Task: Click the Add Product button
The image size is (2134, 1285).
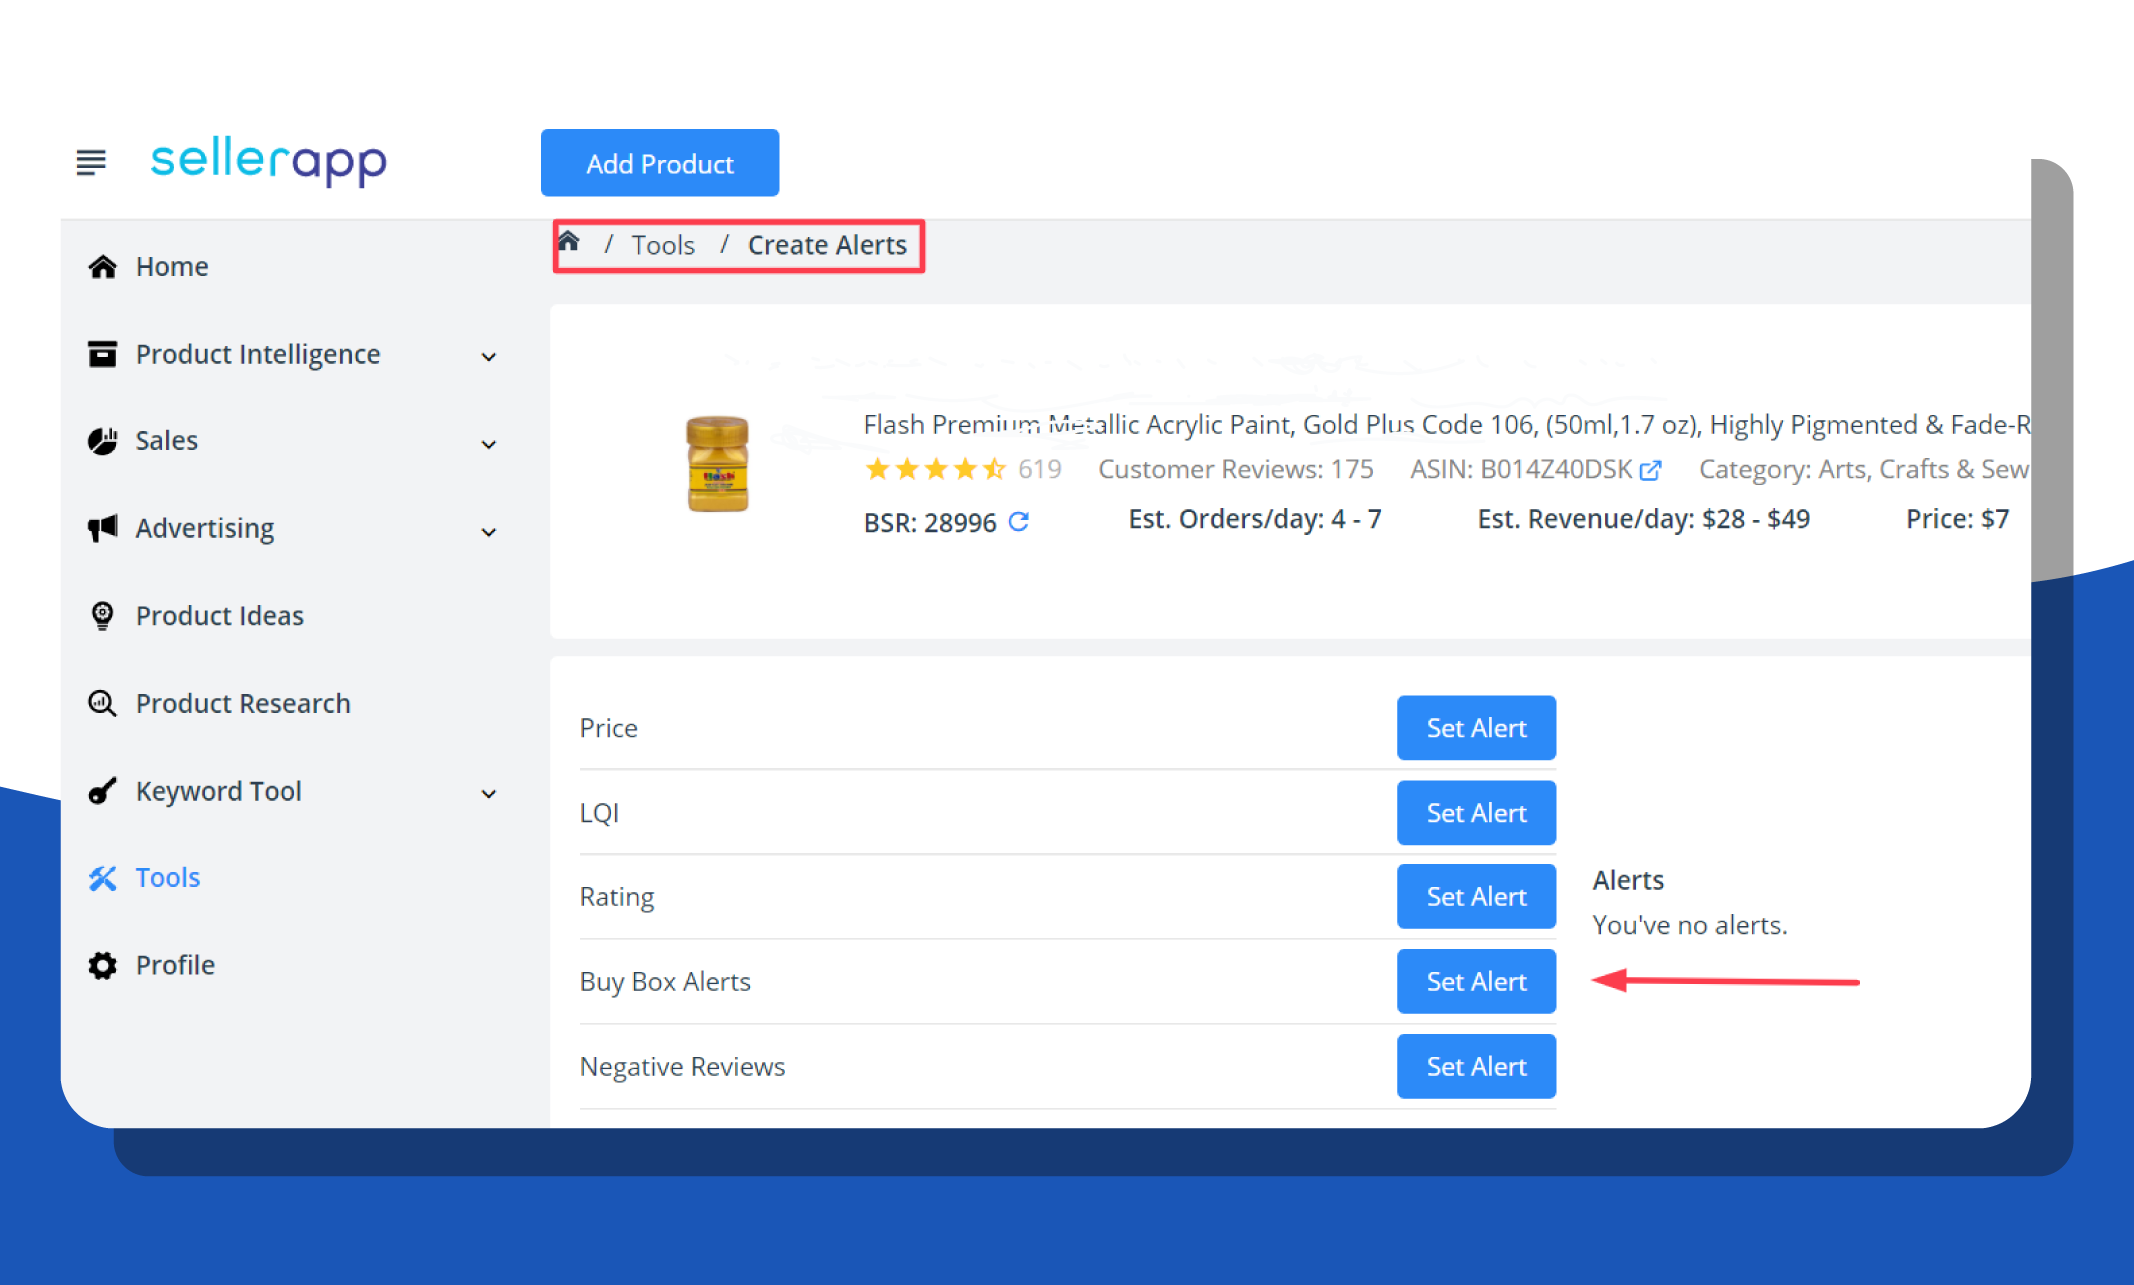Action: (660, 163)
